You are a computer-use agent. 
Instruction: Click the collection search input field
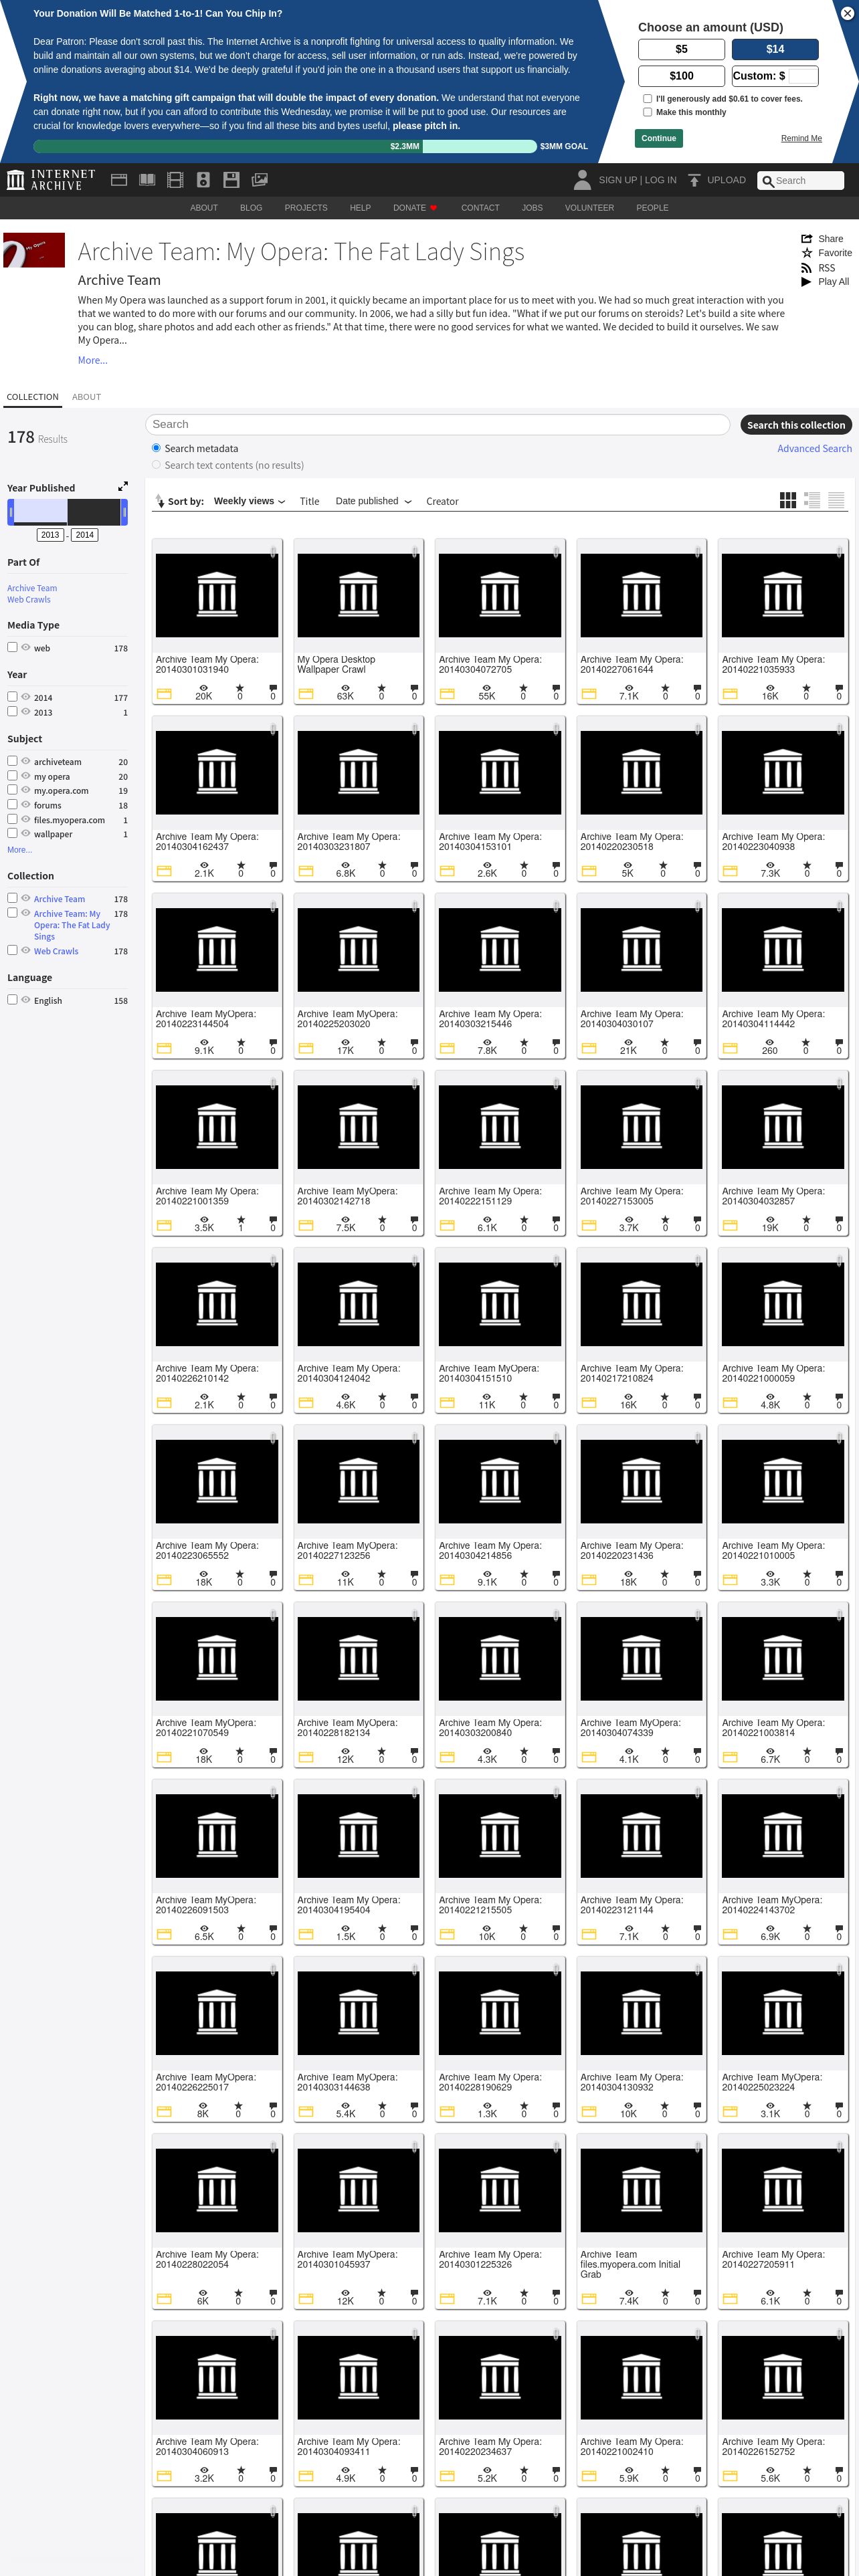pyautogui.click(x=437, y=425)
